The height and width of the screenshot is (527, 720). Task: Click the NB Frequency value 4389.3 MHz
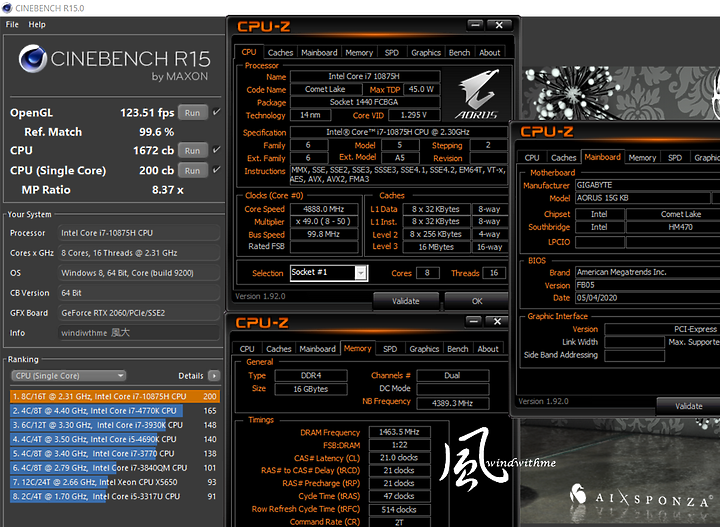coord(452,404)
